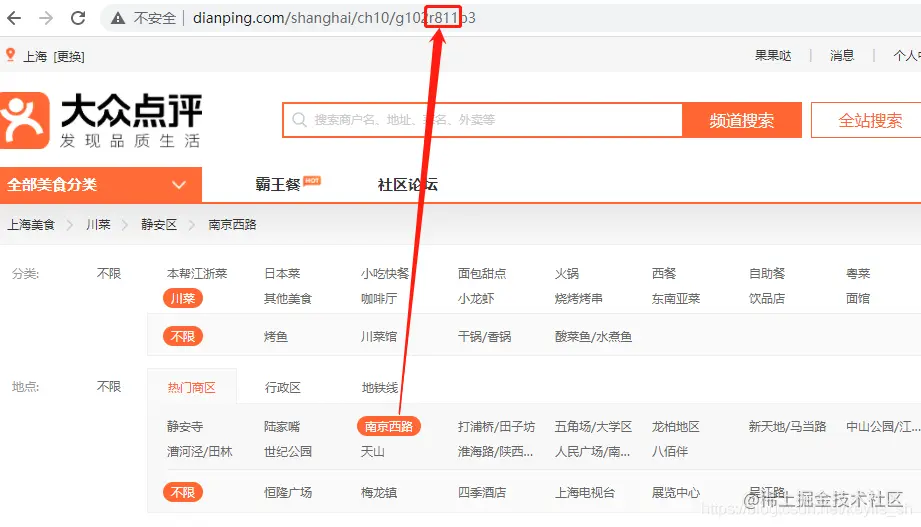Click the browser forward arrow
Screen dimensions: 921x527
click(x=46, y=18)
